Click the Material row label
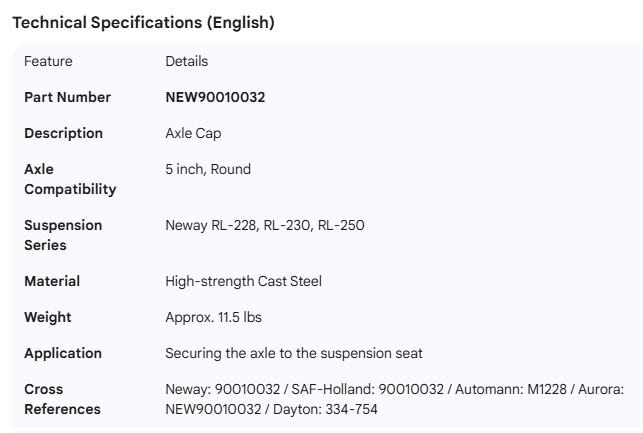643x433 pixels. (x=52, y=281)
